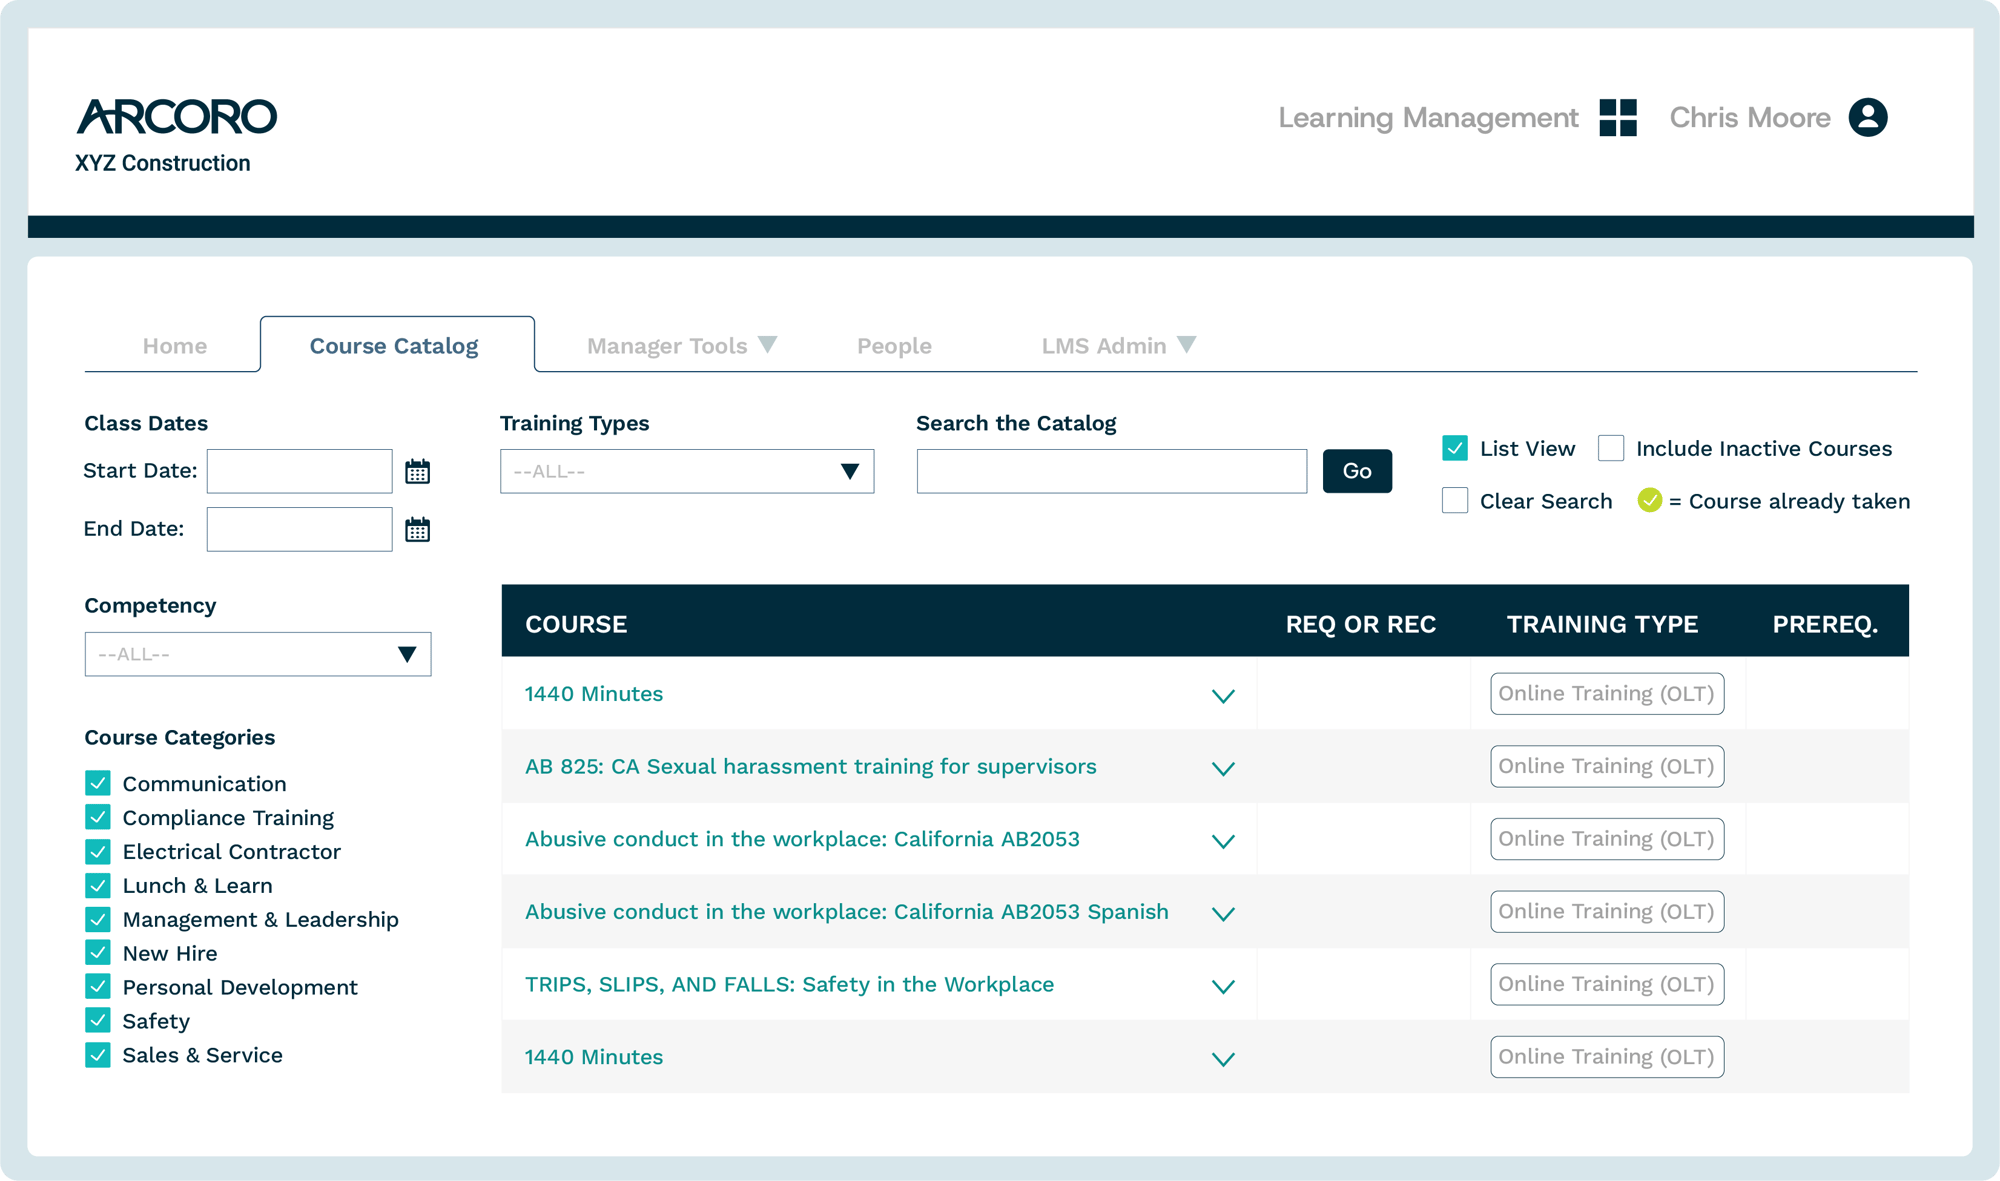
Task: Click the COURSE column header
Action: pyautogui.click(x=576, y=624)
